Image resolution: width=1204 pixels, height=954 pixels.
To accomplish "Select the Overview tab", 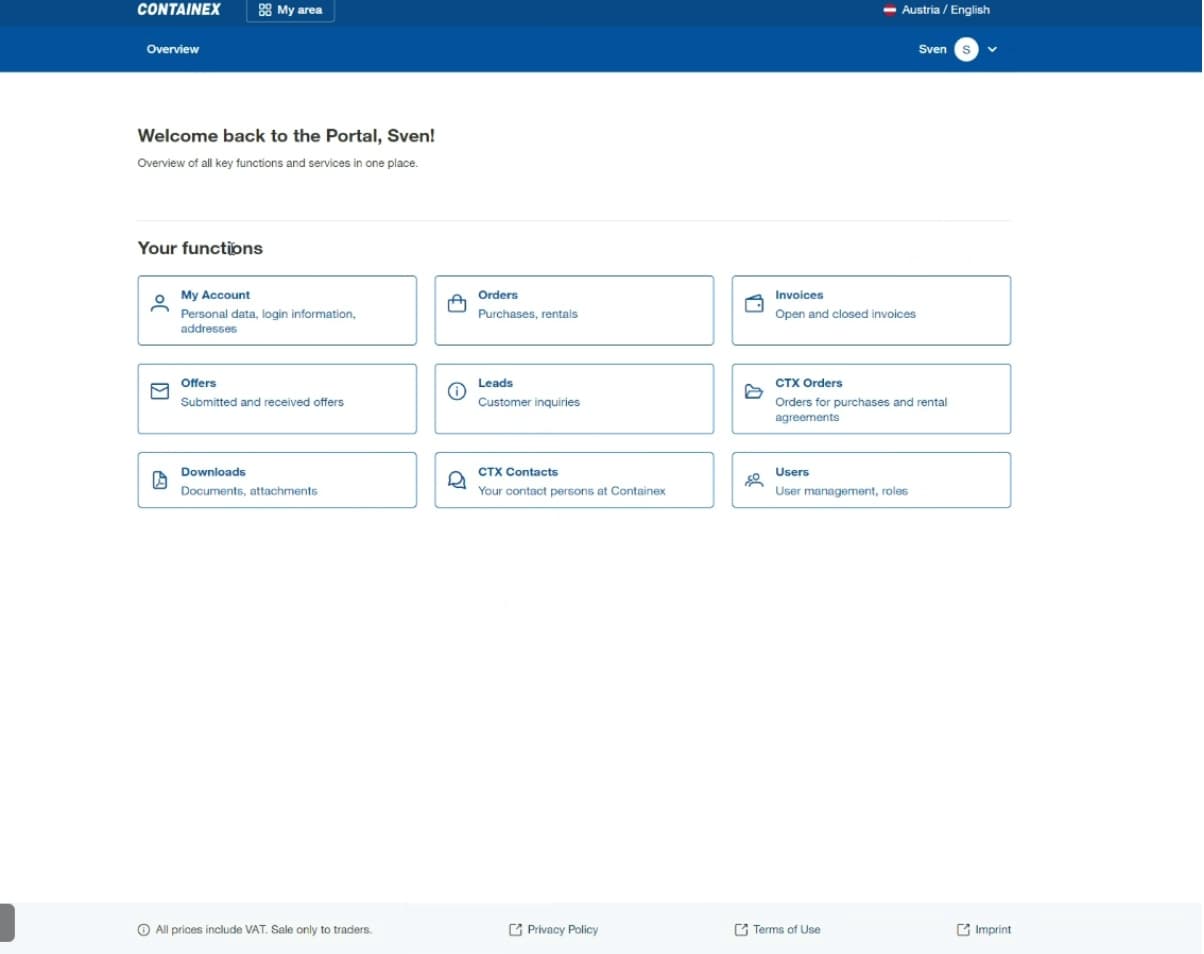I will (x=173, y=49).
